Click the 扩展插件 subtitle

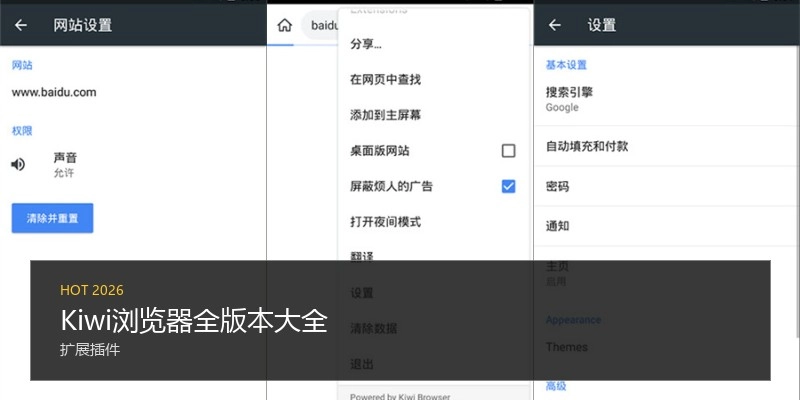point(90,350)
